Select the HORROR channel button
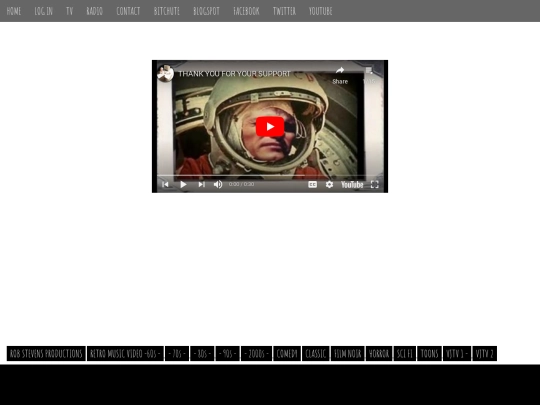This screenshot has height=405, width=540. click(x=379, y=353)
